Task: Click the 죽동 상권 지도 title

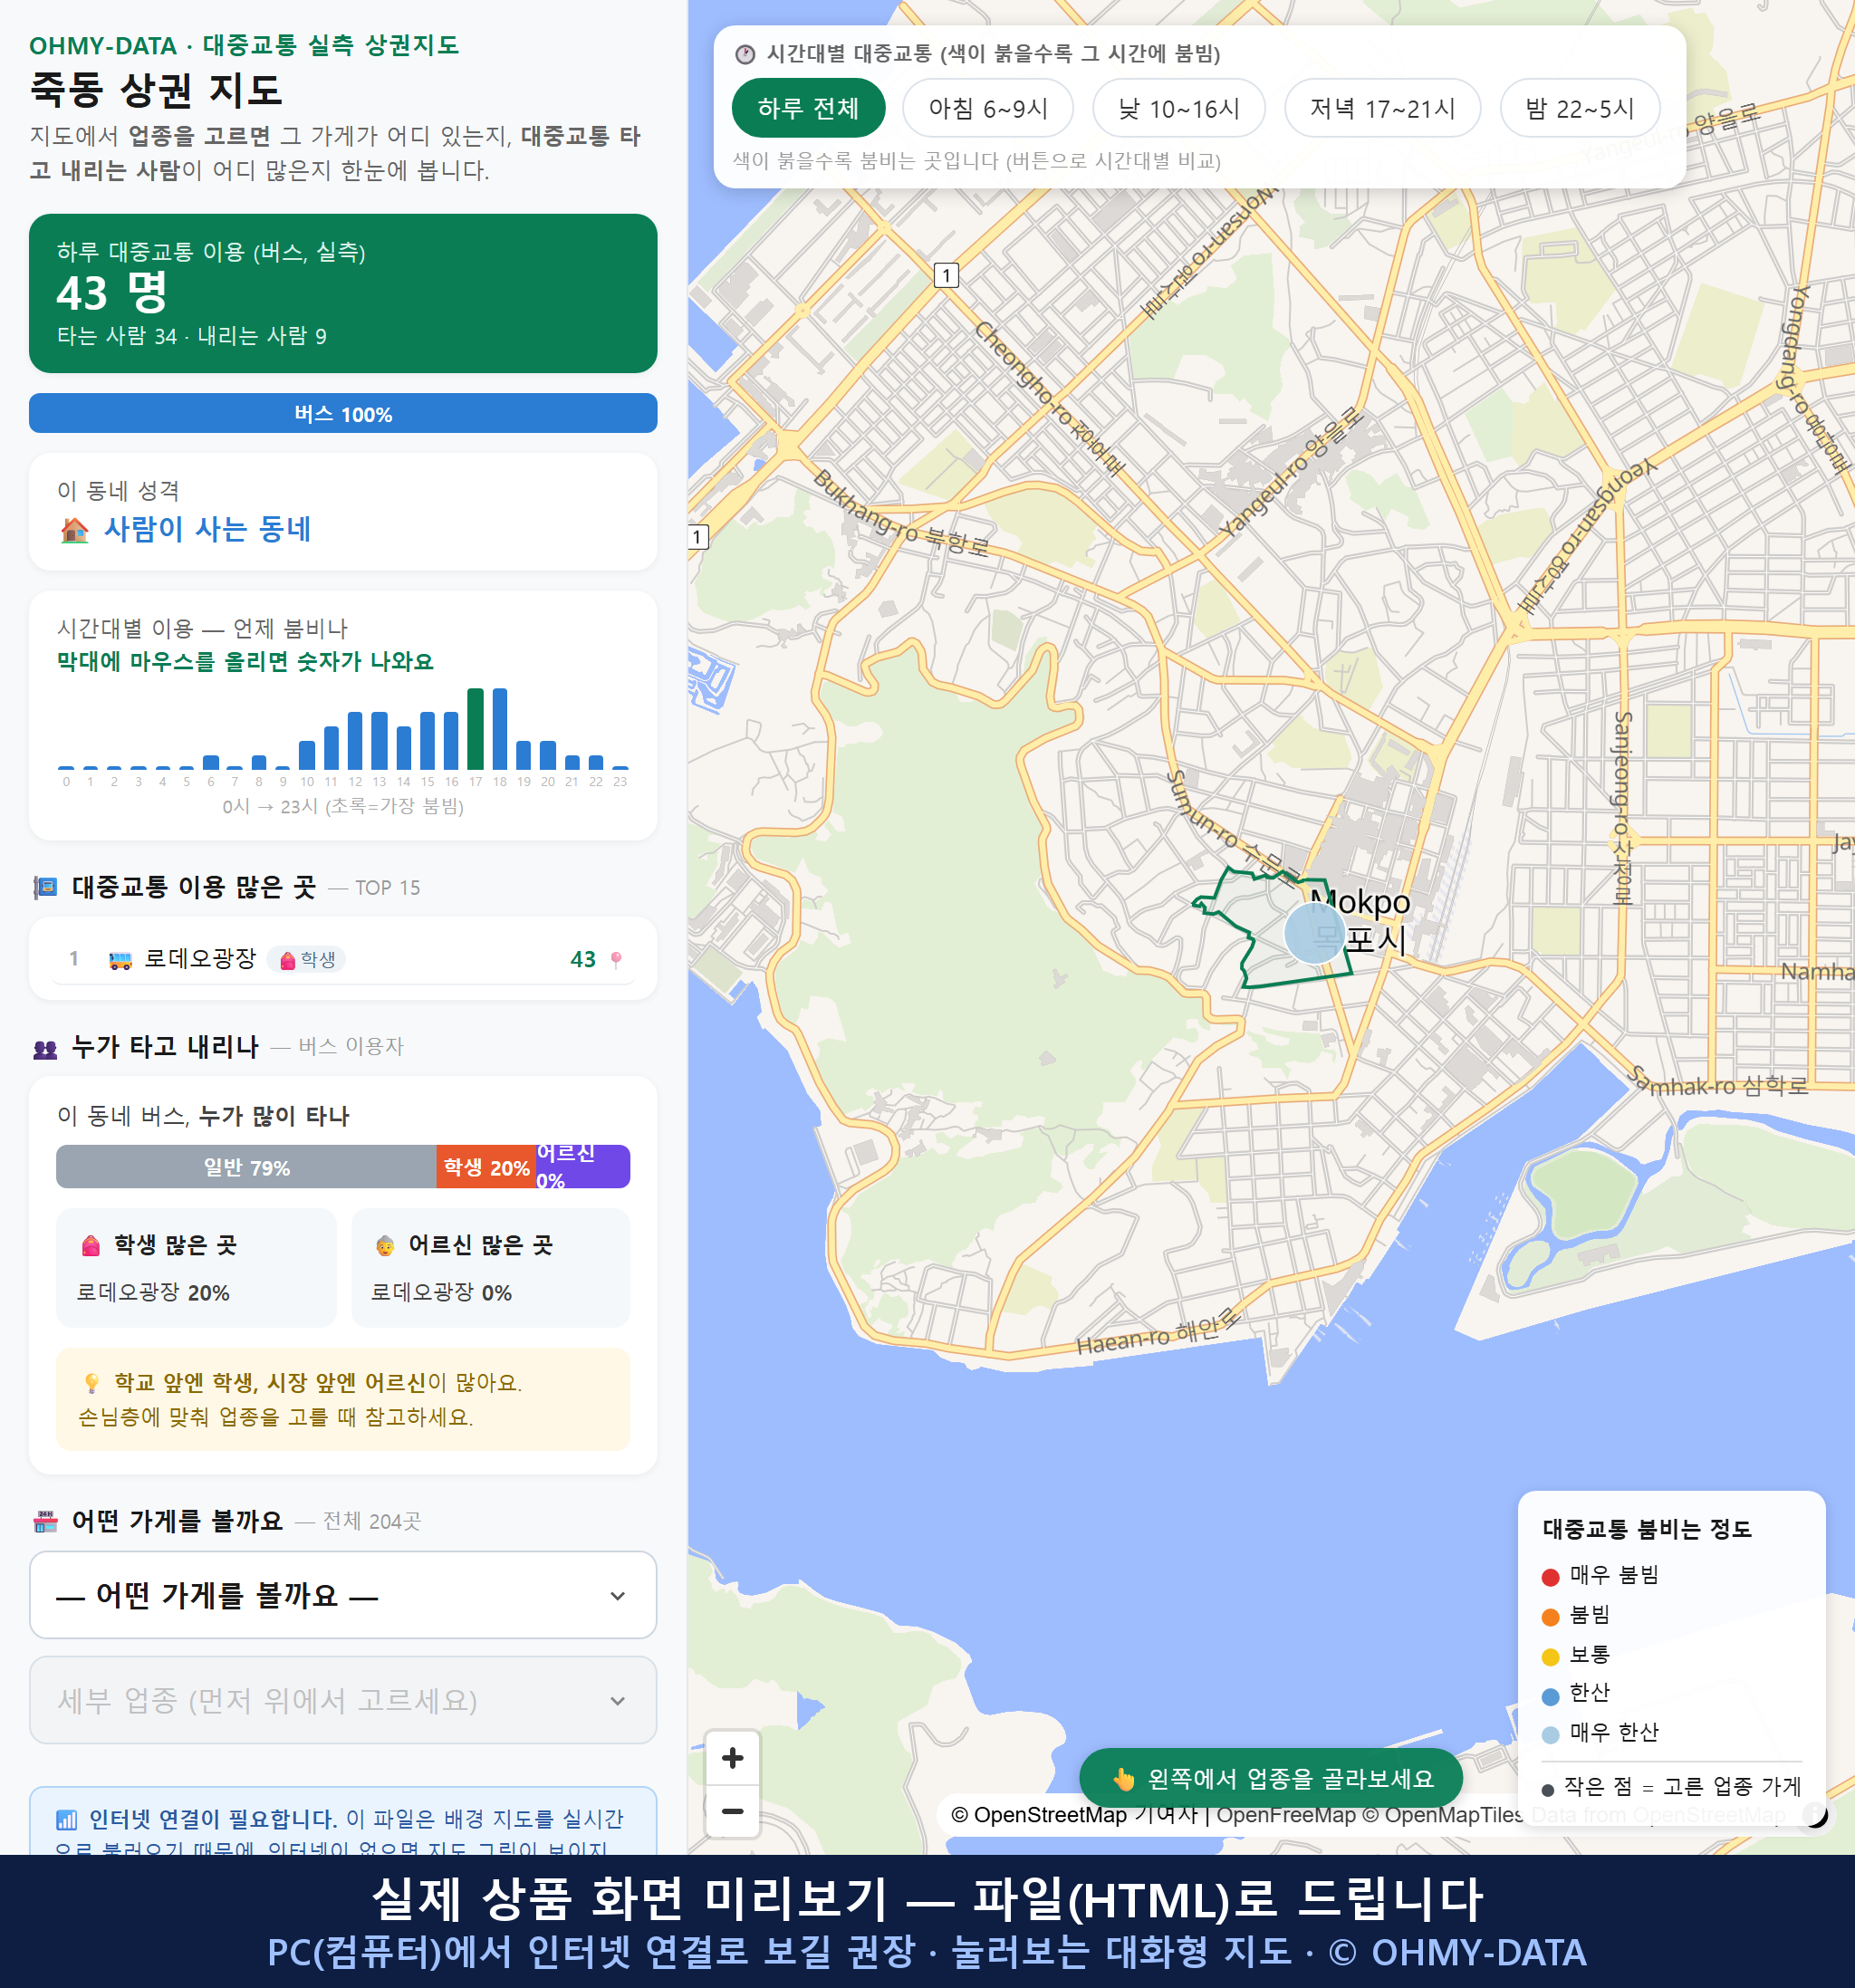Action: [x=156, y=90]
